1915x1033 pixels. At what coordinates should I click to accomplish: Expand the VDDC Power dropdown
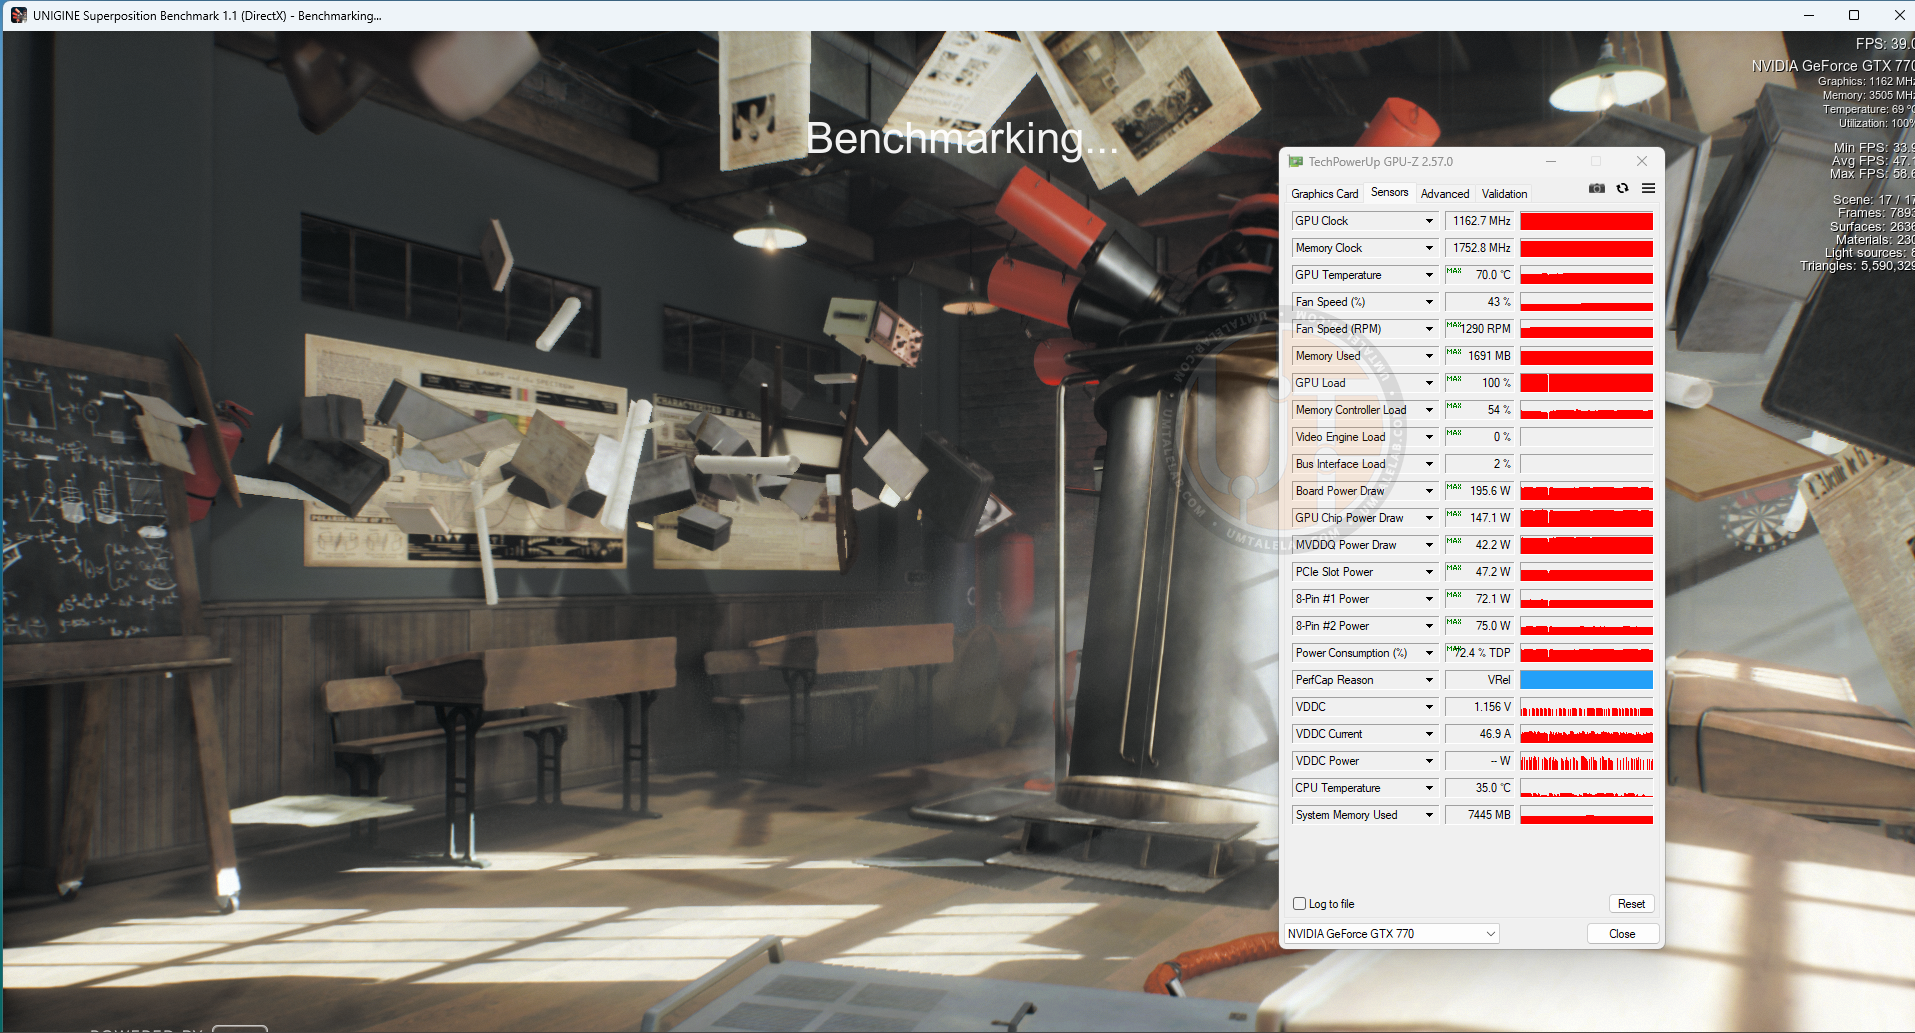pos(1429,761)
